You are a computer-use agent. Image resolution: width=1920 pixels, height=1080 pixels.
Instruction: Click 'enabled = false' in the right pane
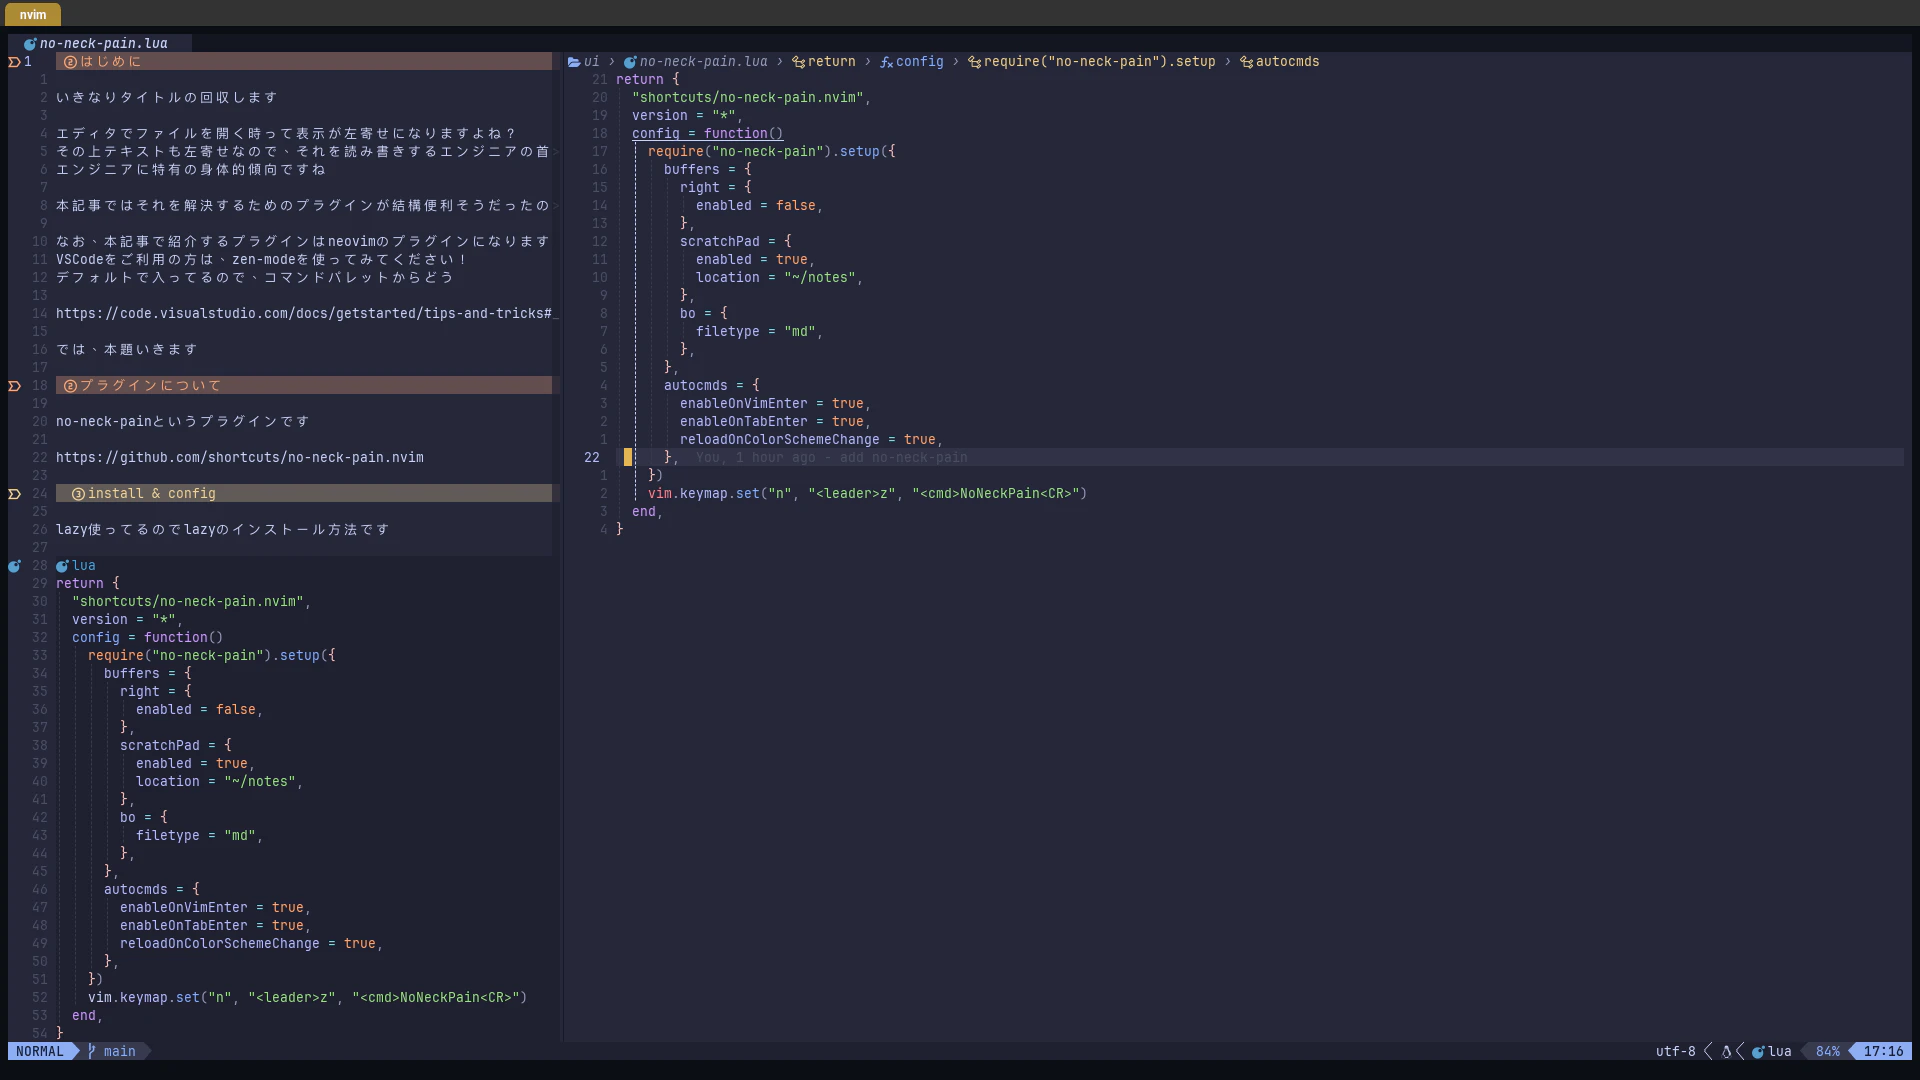756,206
